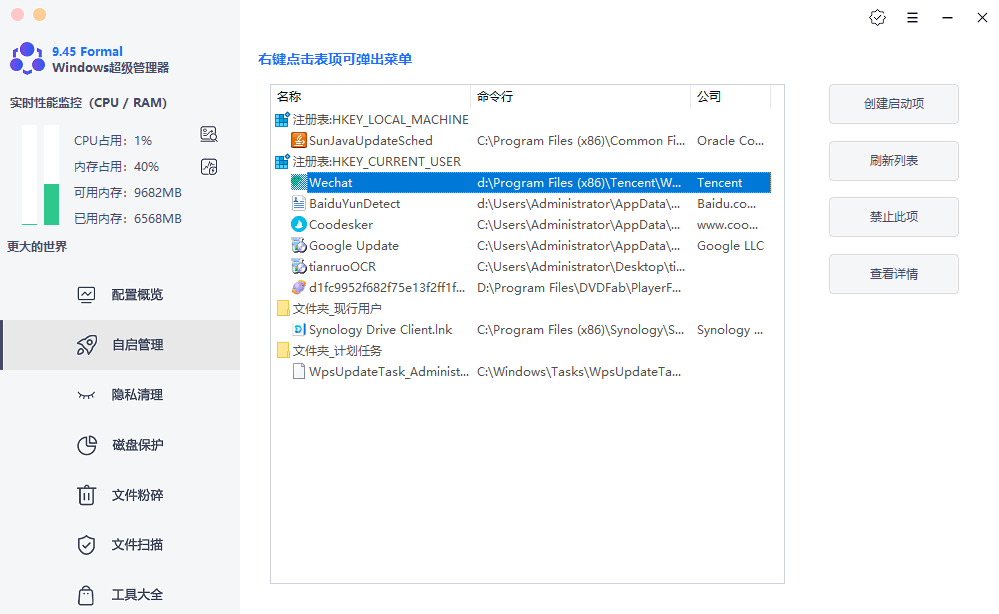Click the 文件粉碎 shredder trash icon
The height and width of the screenshot is (614, 999).
(87, 495)
